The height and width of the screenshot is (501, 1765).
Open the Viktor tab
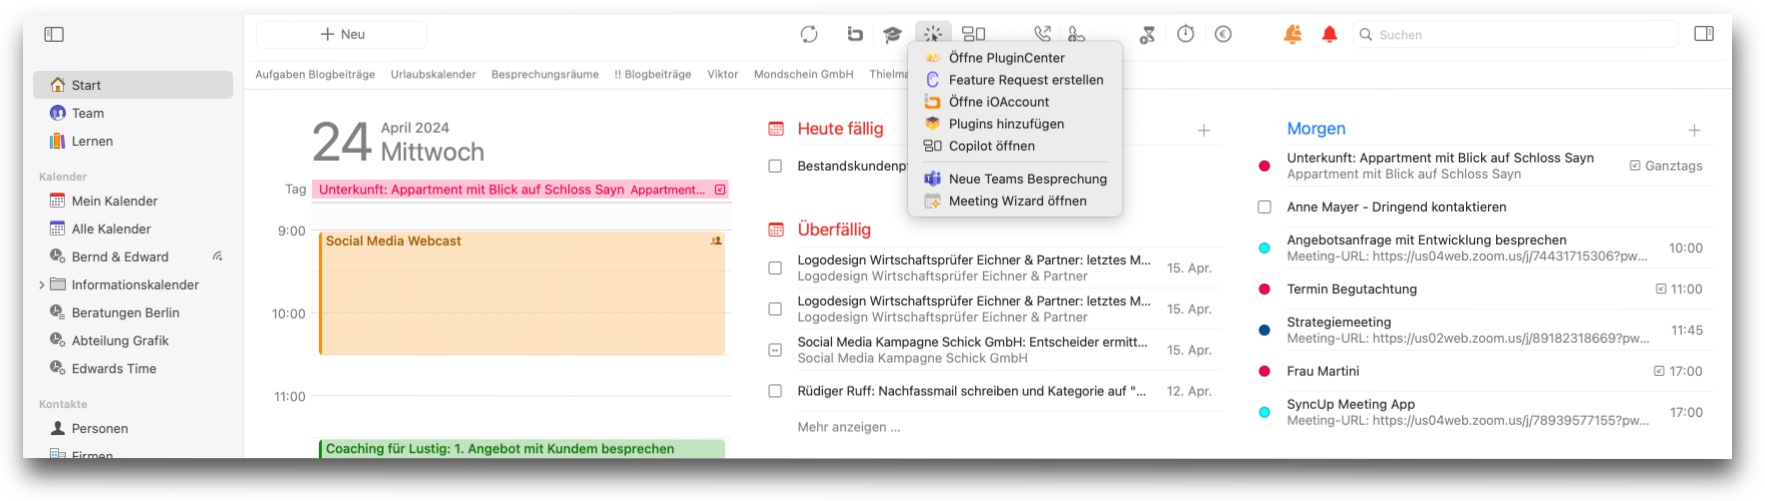[723, 74]
